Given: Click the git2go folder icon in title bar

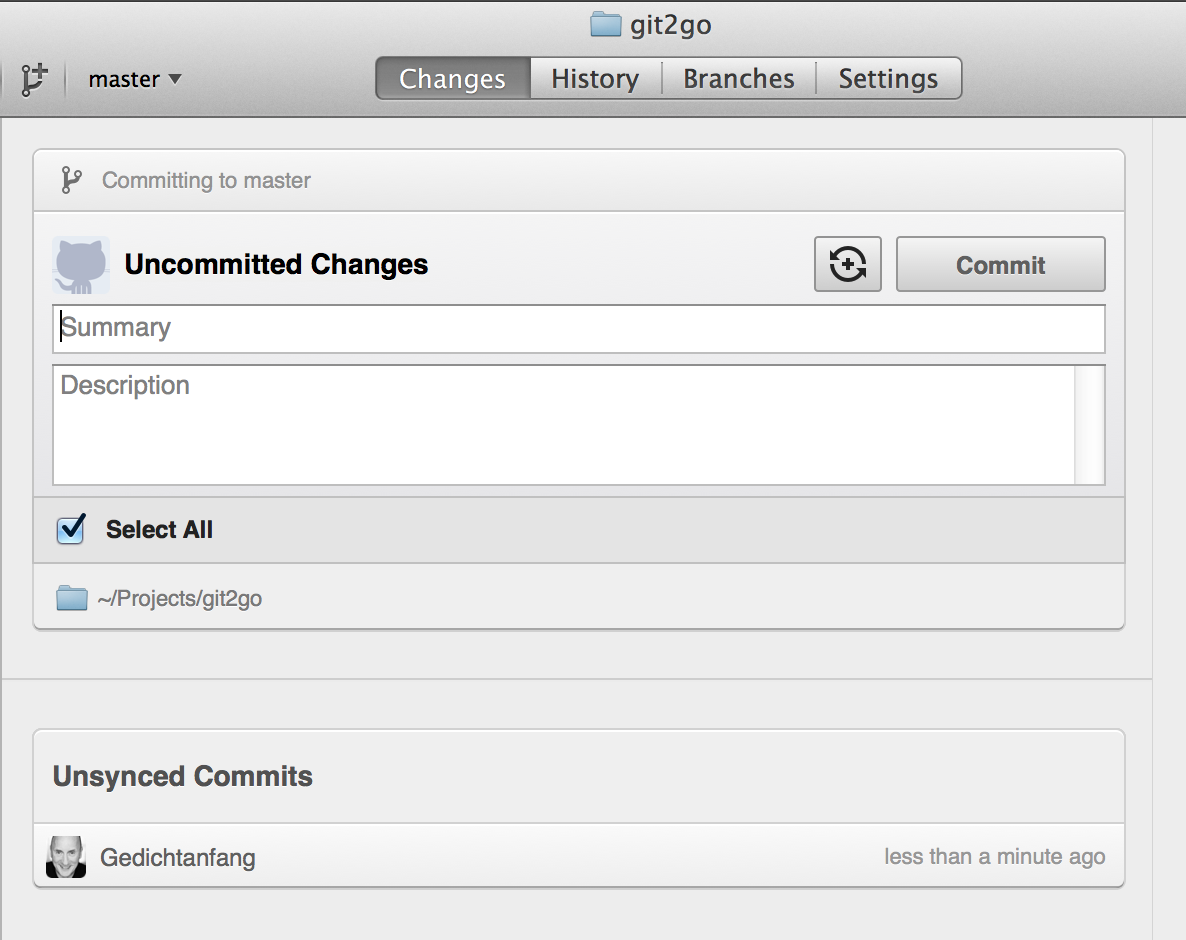Looking at the screenshot, I should (x=605, y=25).
